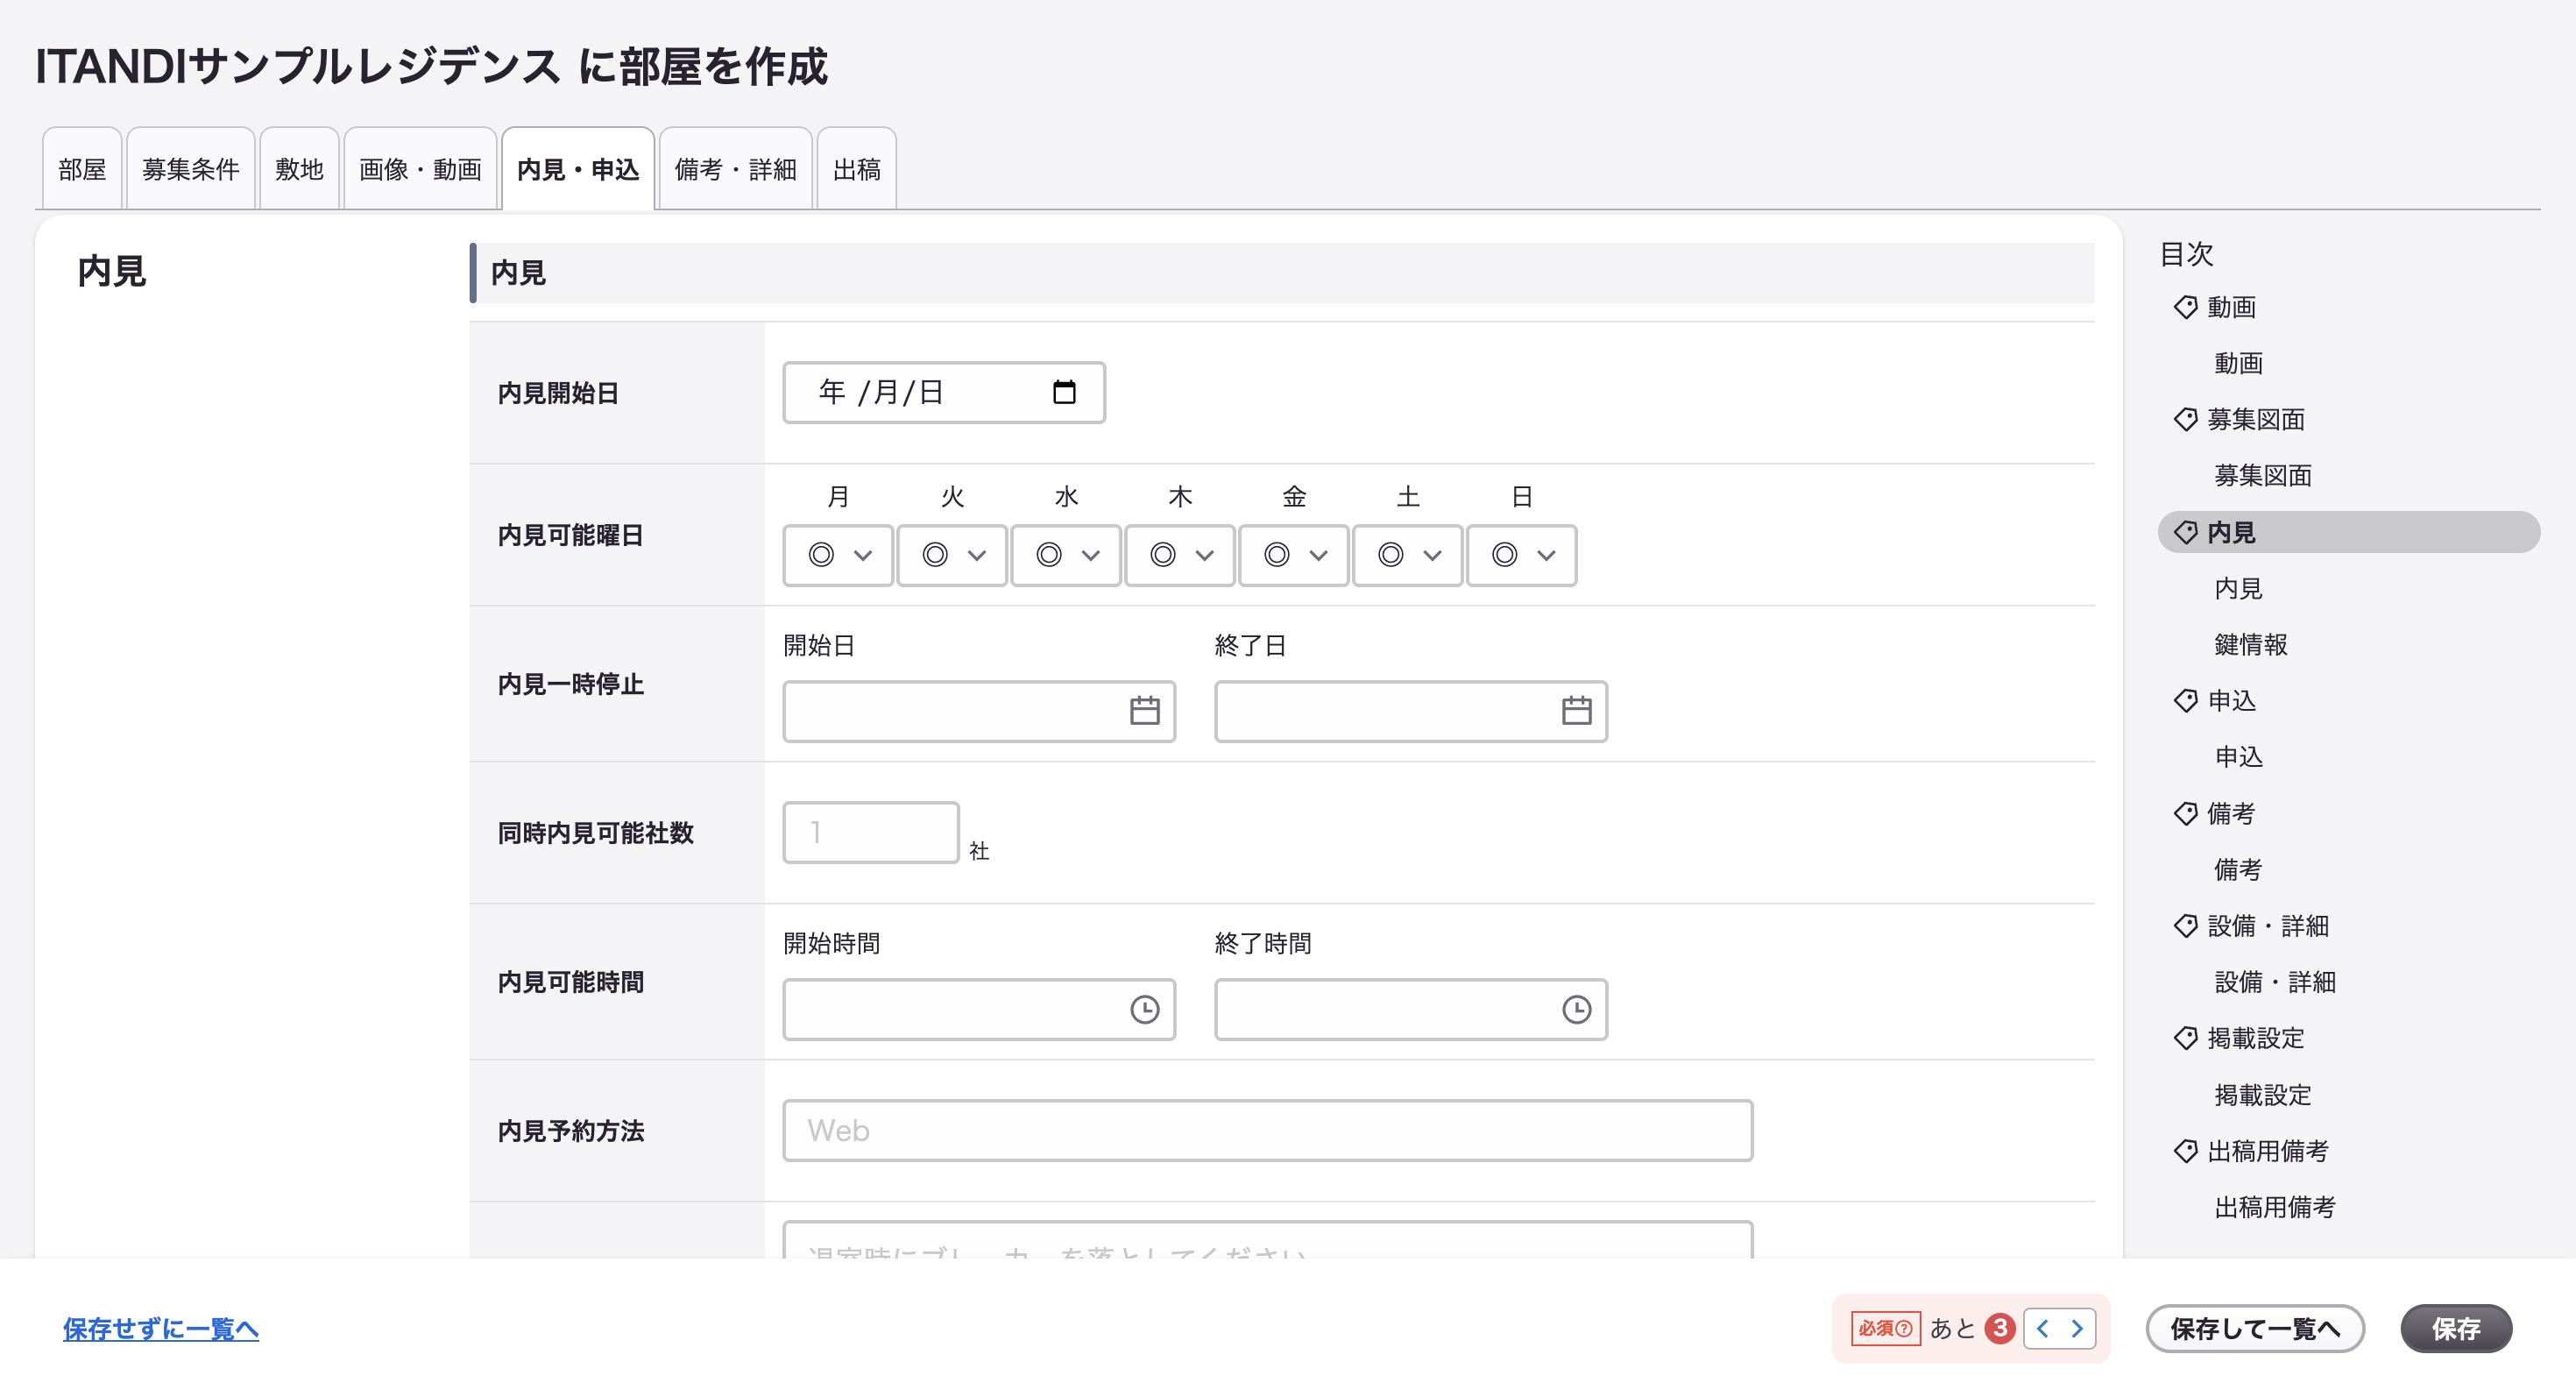Jump to 出稿用備考 sub-item in 目次
Screen dimensions: 2576x1397
pos(2275,1207)
